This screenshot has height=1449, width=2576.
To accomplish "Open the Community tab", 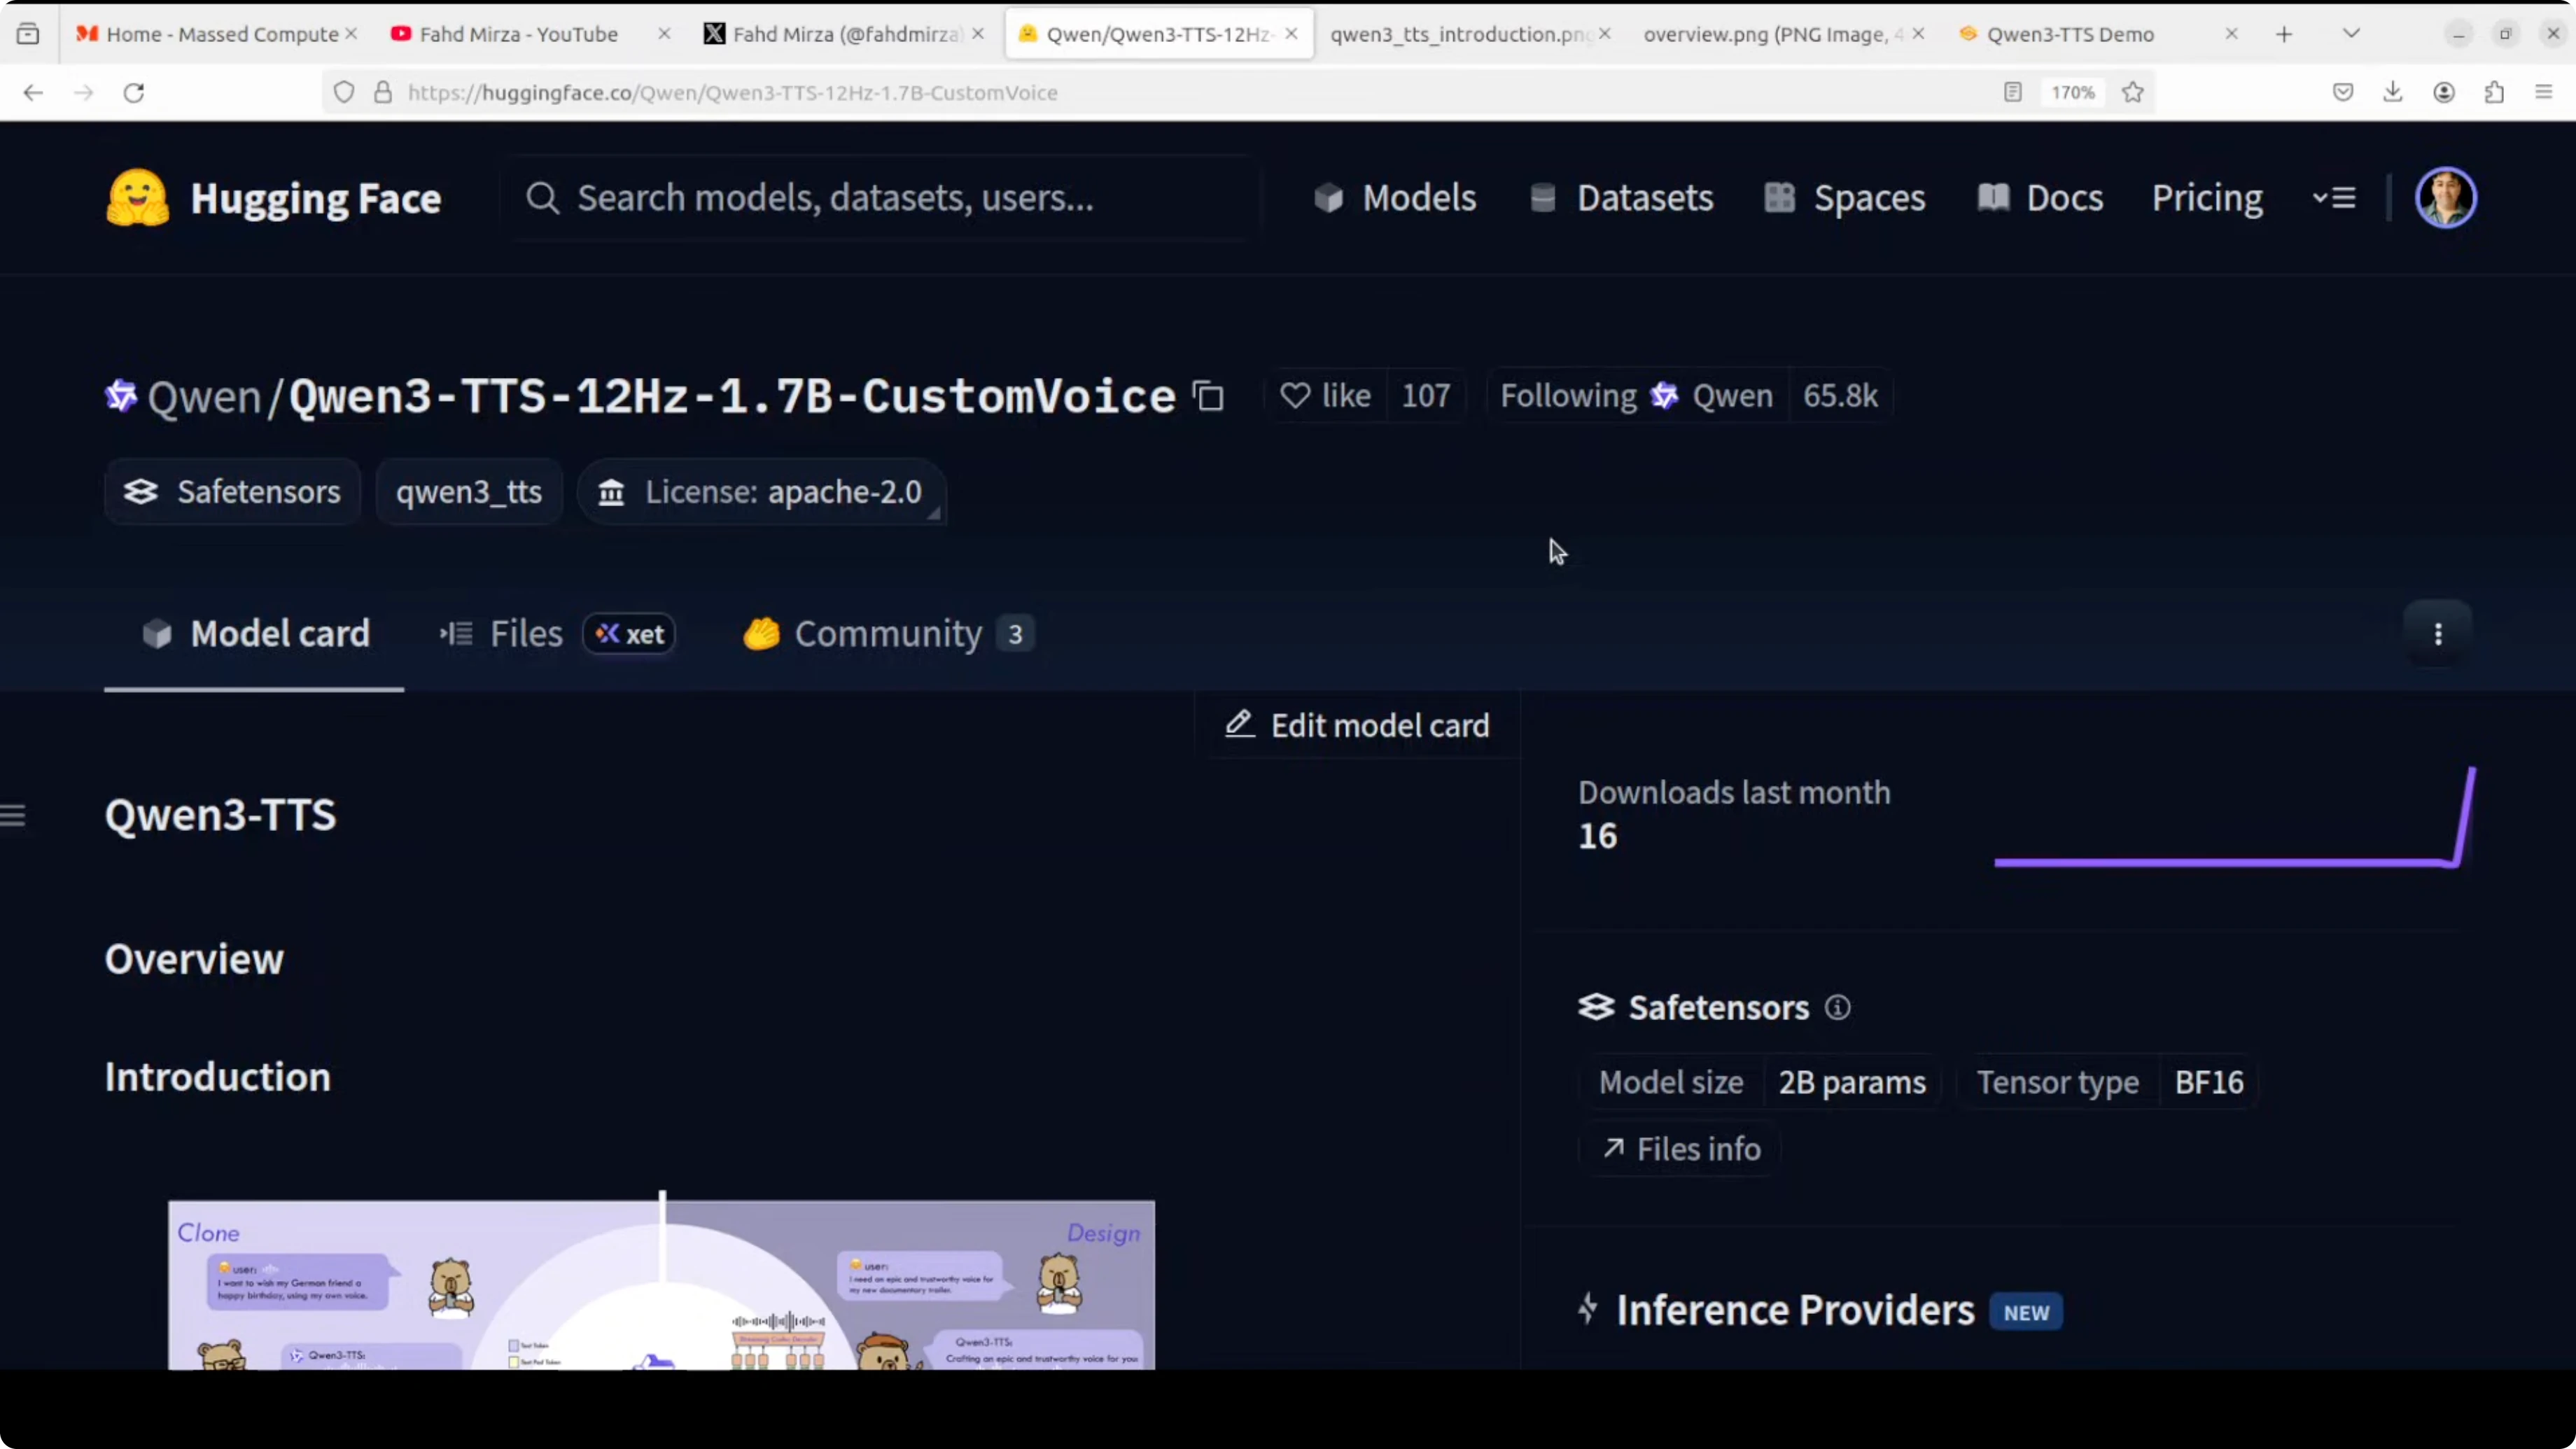I will 887,634.
